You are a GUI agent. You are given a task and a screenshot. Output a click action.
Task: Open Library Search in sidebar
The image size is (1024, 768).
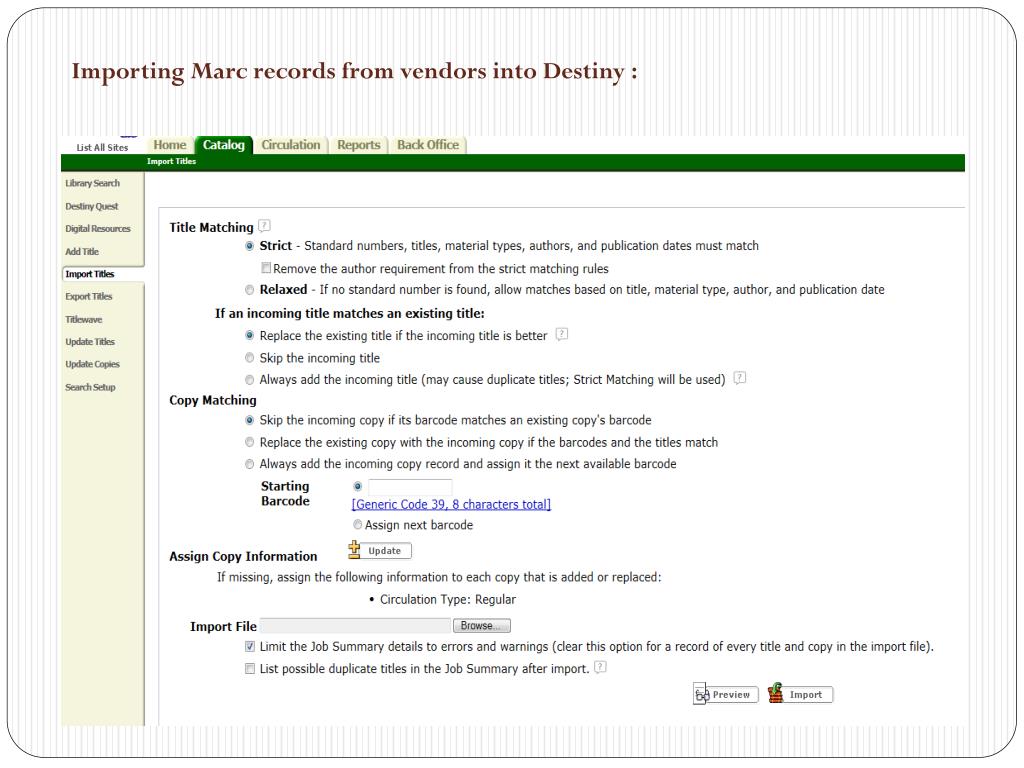coord(92,184)
